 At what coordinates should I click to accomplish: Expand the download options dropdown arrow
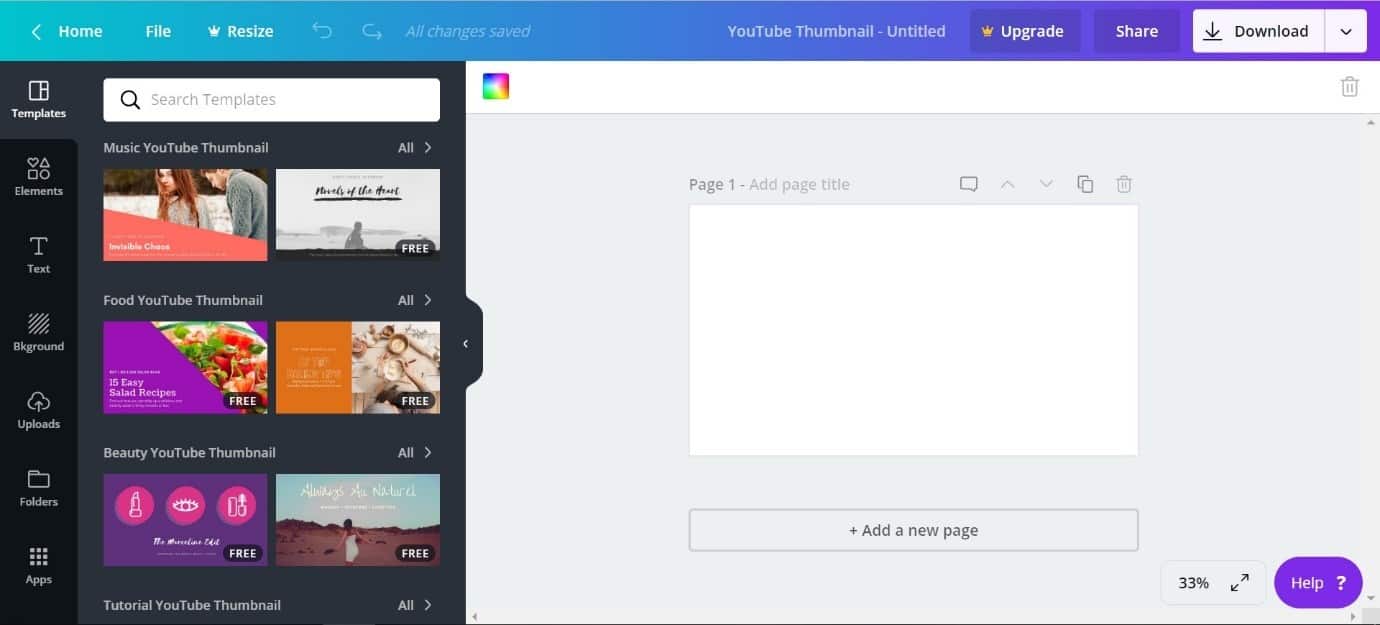pyautogui.click(x=1346, y=31)
